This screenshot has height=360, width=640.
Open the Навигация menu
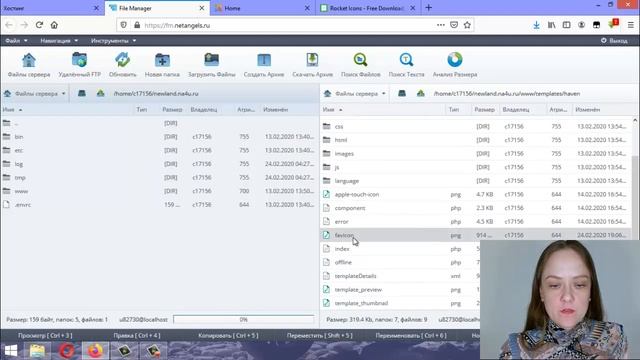[x=59, y=41]
